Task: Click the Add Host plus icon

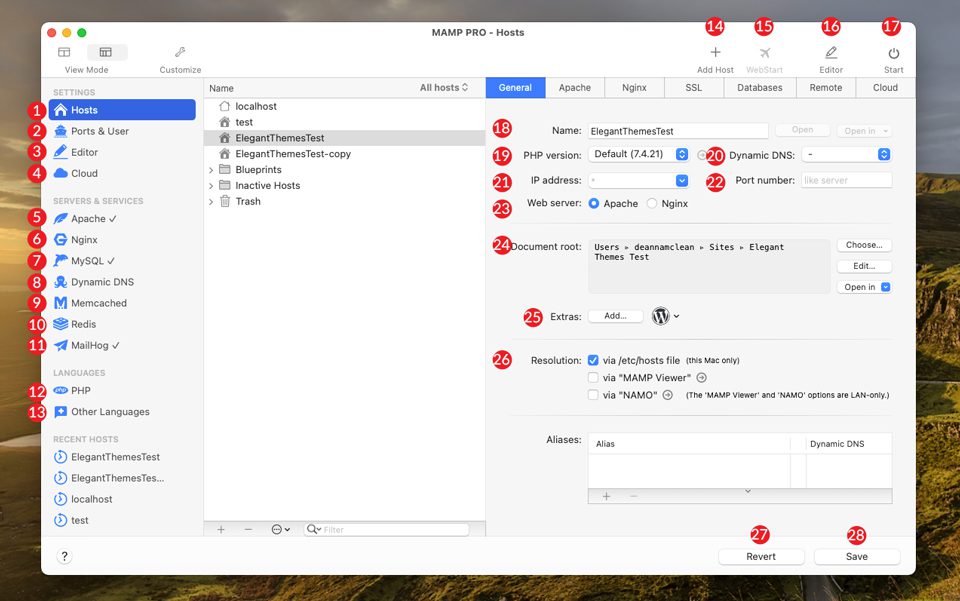Action: pos(715,53)
